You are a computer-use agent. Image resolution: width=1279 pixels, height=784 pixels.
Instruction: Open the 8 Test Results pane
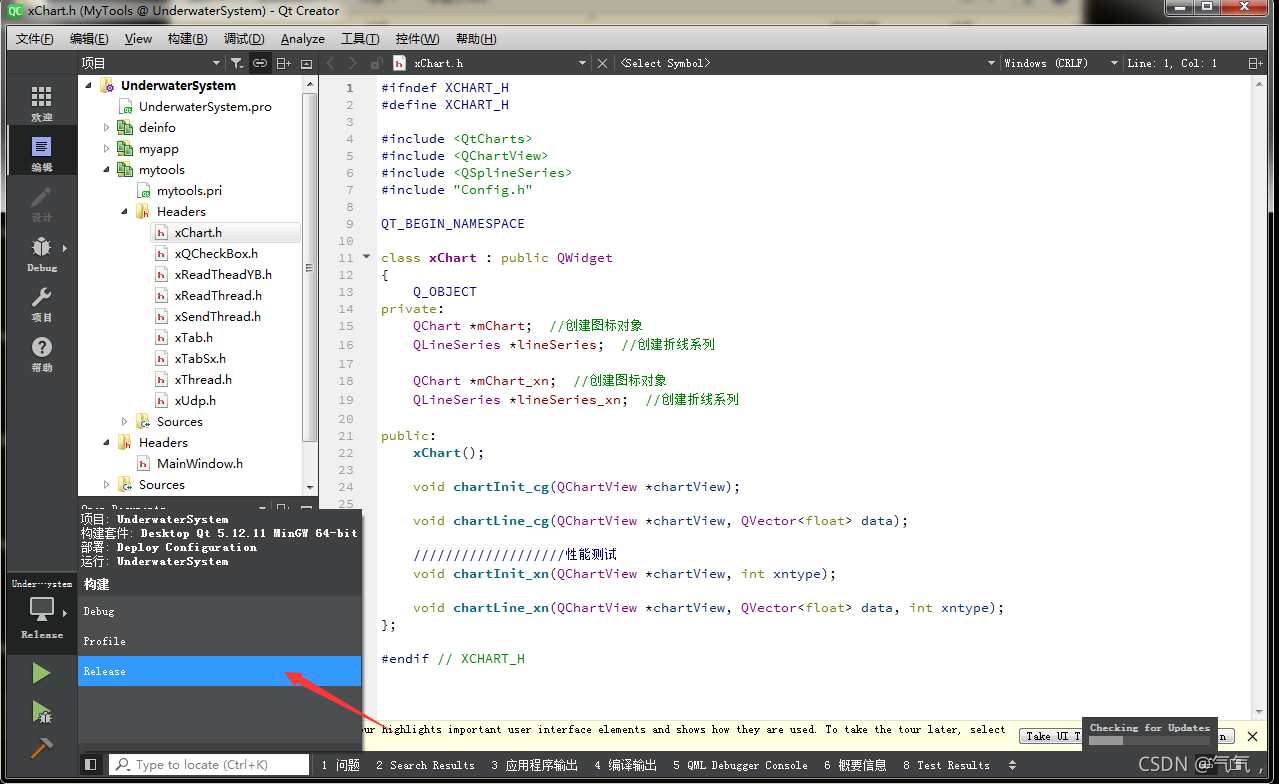pos(946,765)
